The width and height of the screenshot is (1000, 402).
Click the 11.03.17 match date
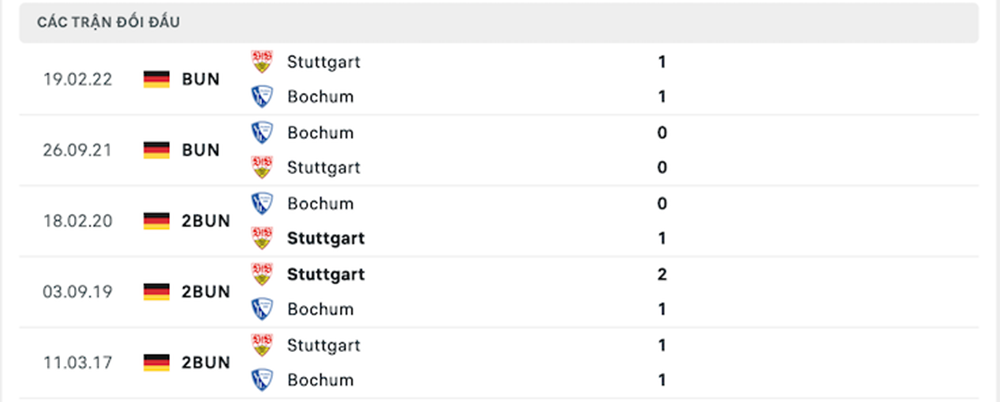[76, 362]
